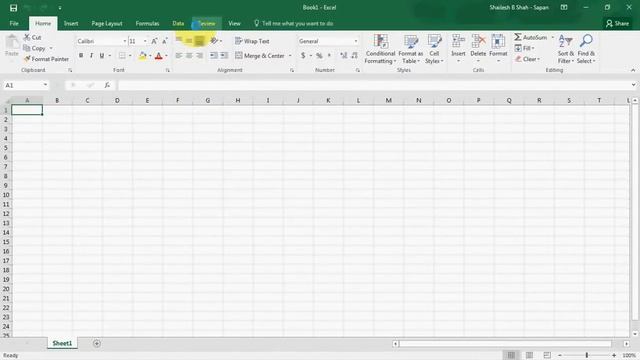Select column D header
Image resolution: width=640 pixels, height=360 pixels.
[117, 100]
